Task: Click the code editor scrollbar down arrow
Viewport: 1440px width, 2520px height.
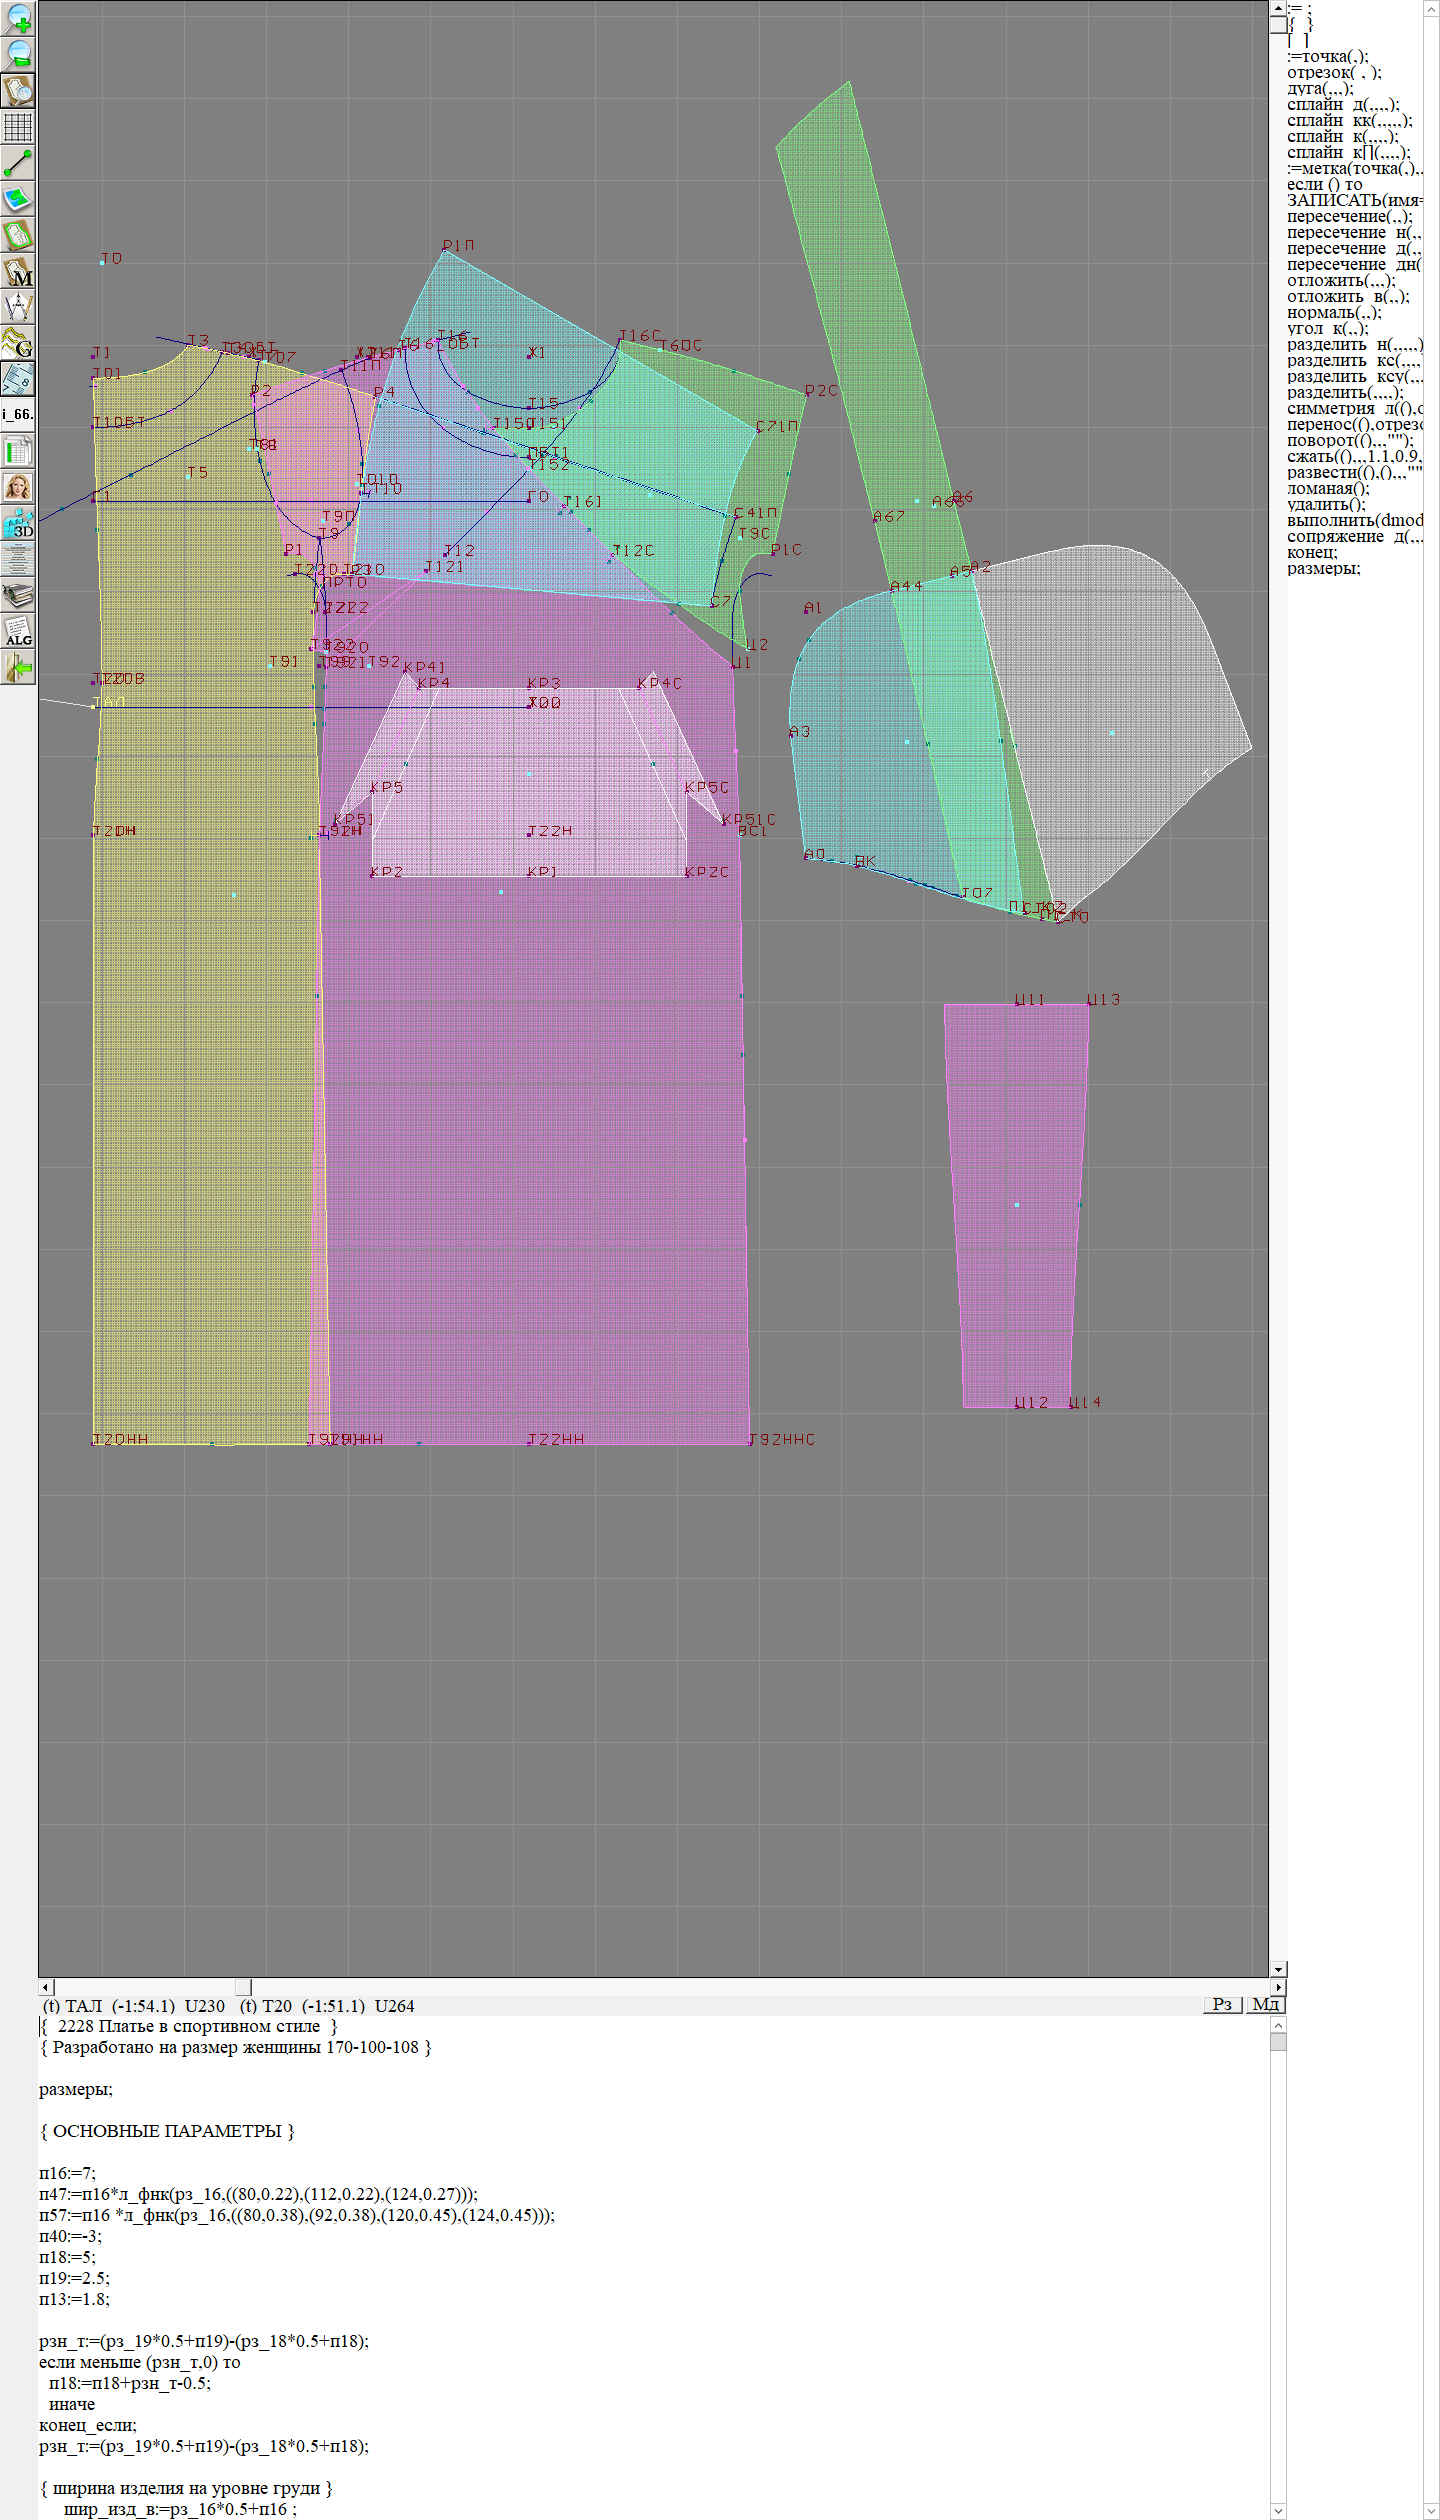Action: 1278,2511
